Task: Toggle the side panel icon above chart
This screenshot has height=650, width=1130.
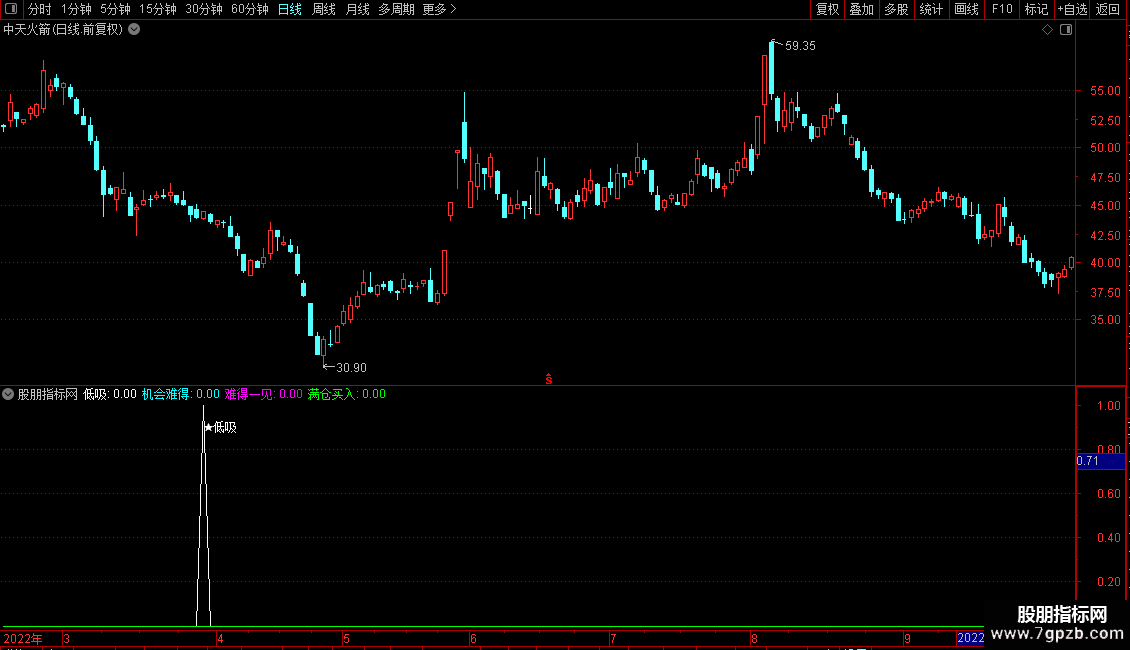Action: [x=1066, y=30]
